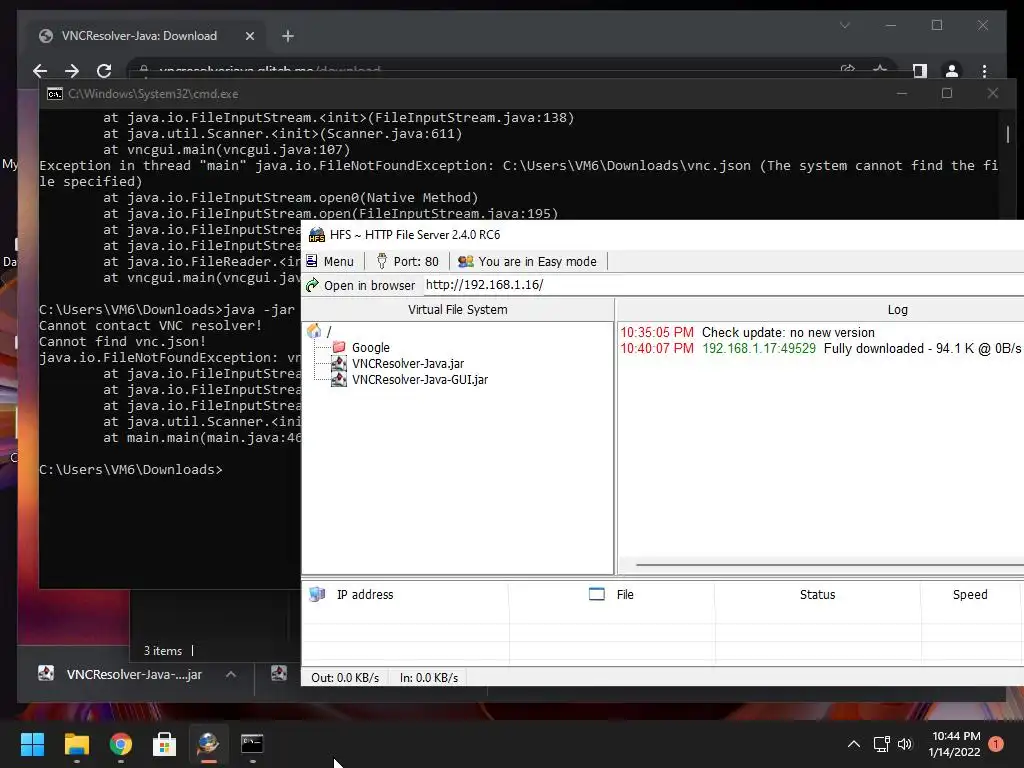Change the HFS Port: 80 setting
This screenshot has height=768, width=1024.
click(x=408, y=261)
